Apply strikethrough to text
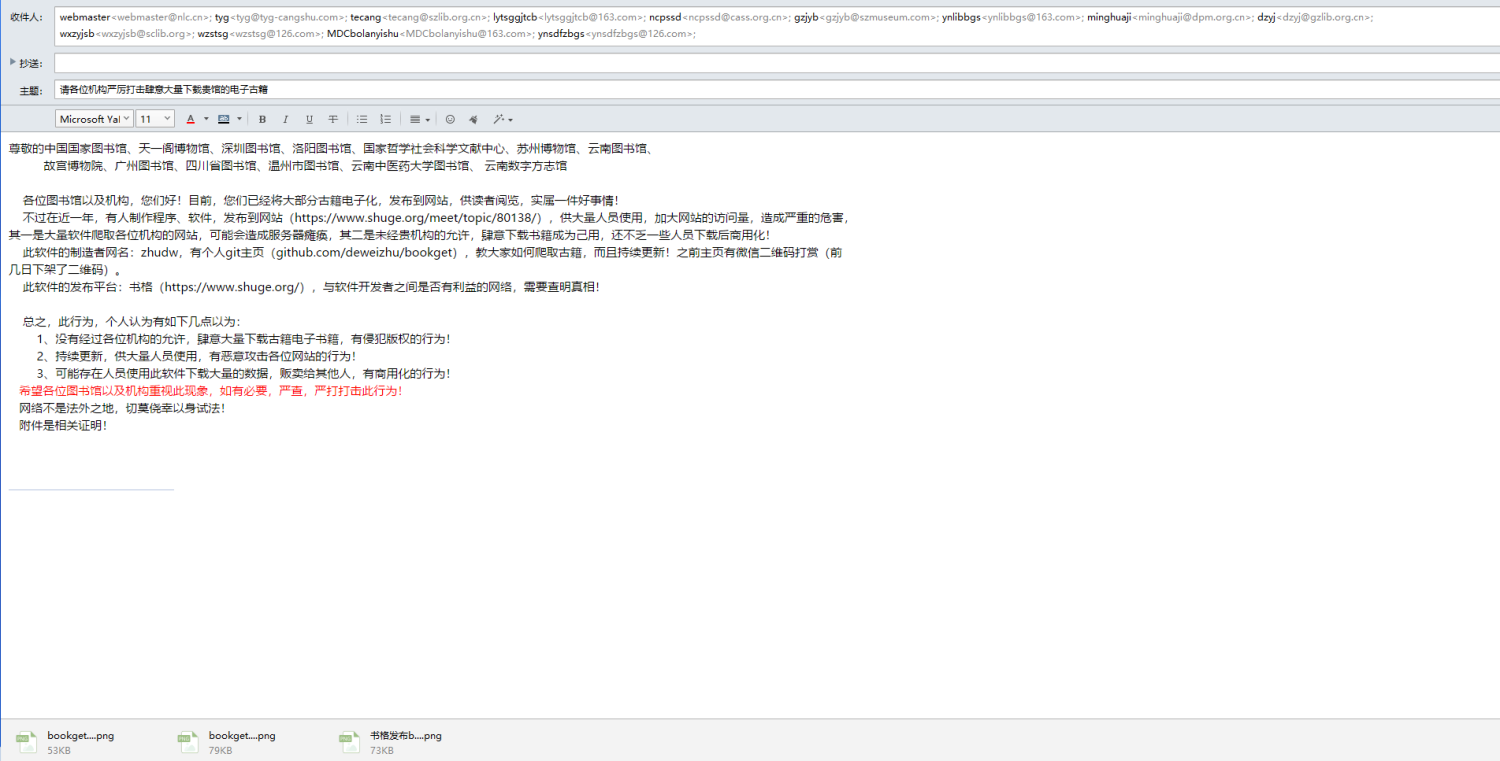This screenshot has height=761, width=1500. click(x=333, y=119)
